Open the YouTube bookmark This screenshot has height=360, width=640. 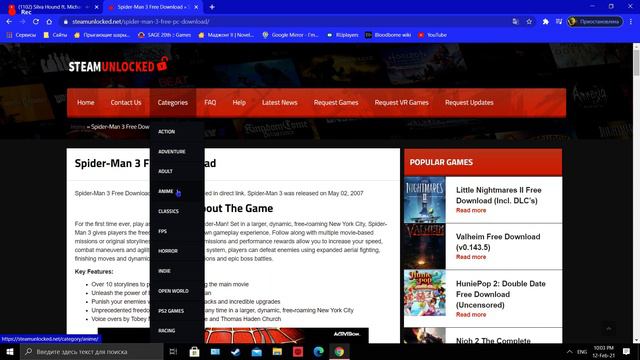432,35
